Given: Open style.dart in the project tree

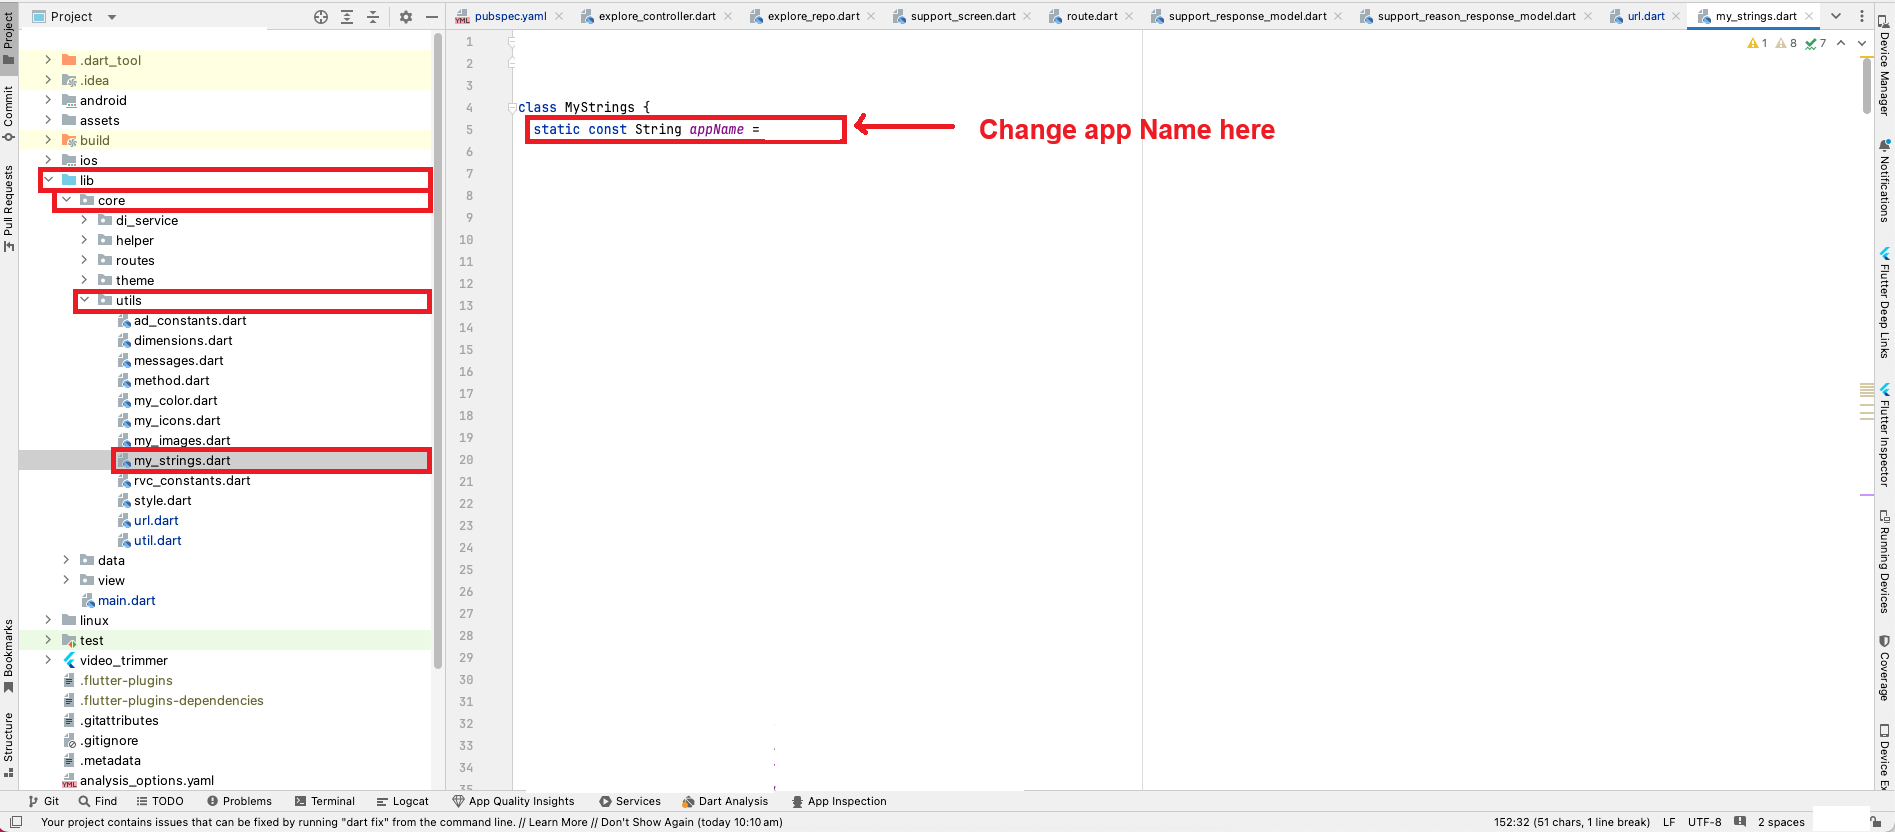Looking at the screenshot, I should [x=162, y=500].
